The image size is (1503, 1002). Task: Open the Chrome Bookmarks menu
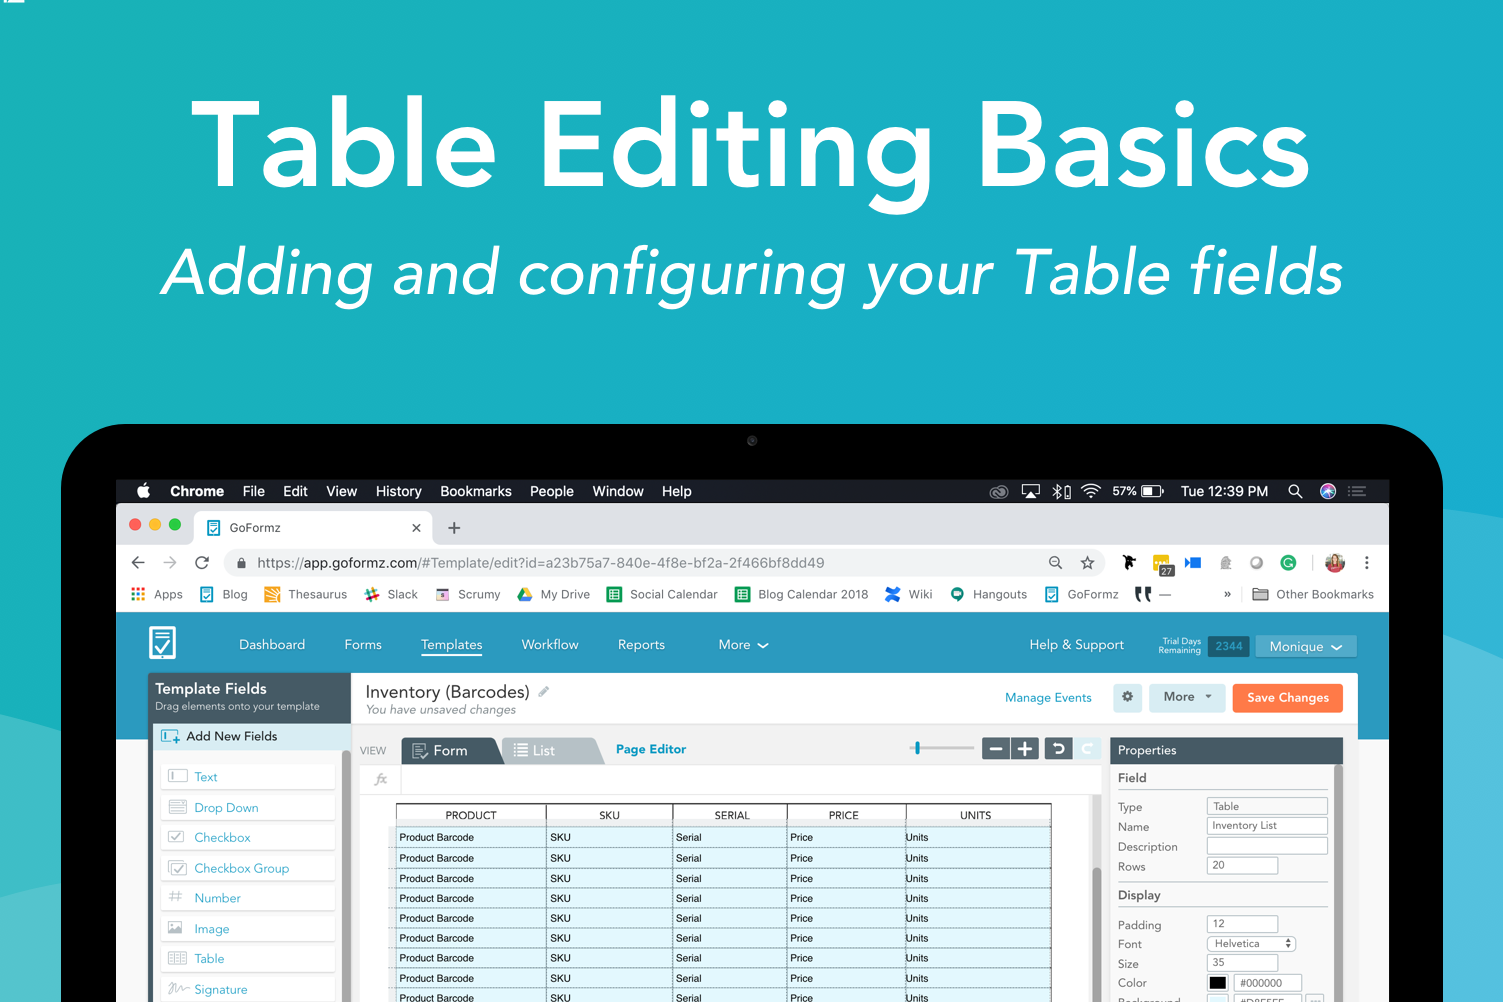476,491
